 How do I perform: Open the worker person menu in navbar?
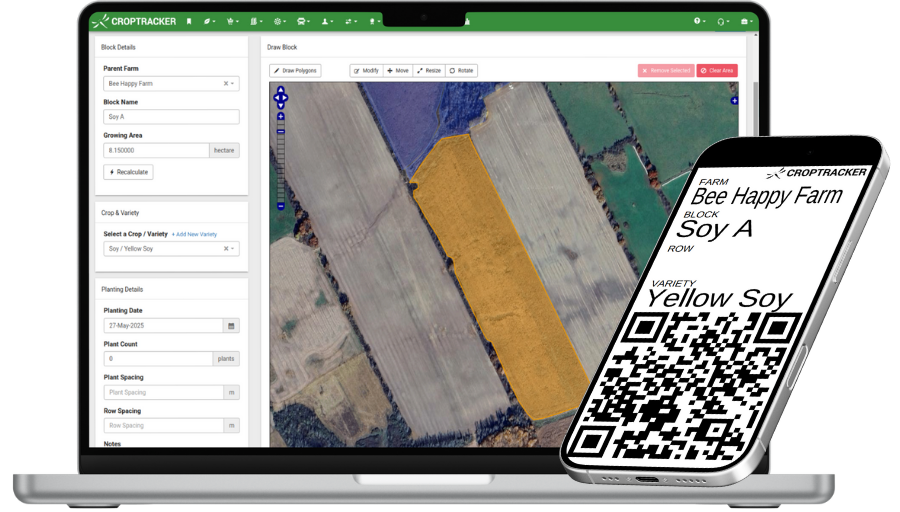pos(327,21)
